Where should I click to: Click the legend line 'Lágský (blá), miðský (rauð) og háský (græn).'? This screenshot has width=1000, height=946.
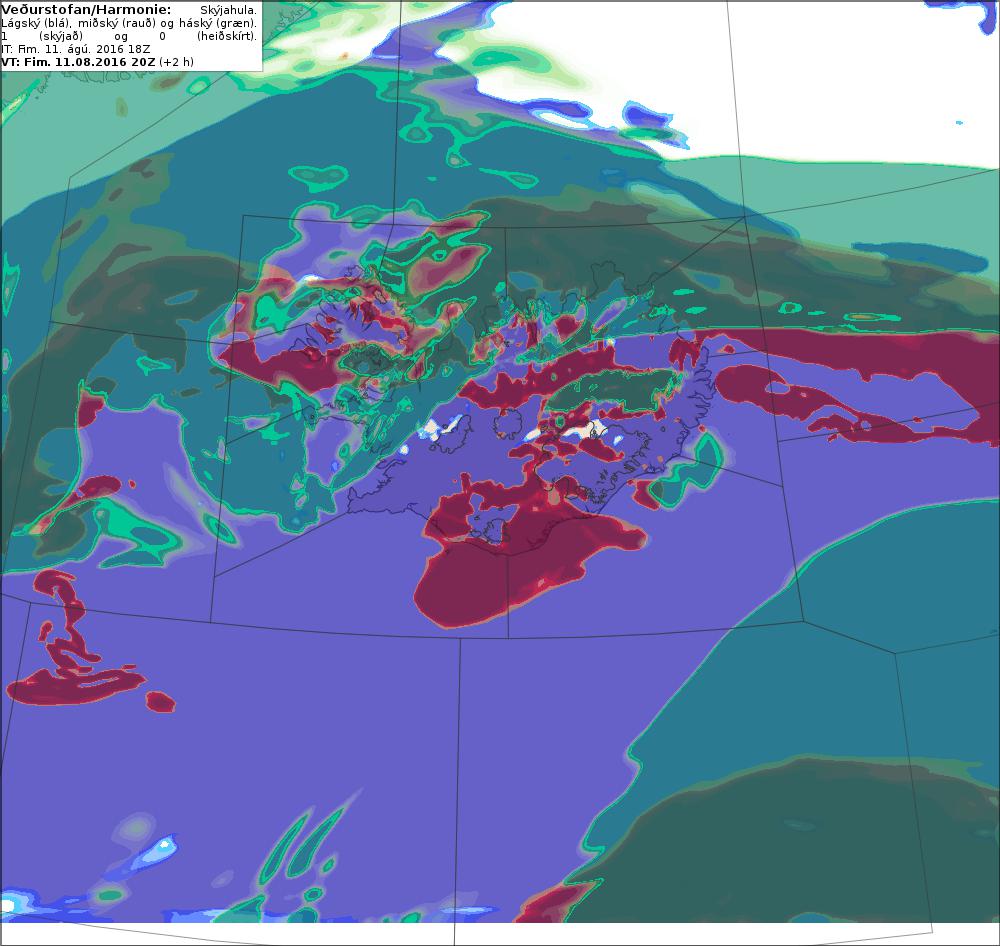pyautogui.click(x=129, y=24)
